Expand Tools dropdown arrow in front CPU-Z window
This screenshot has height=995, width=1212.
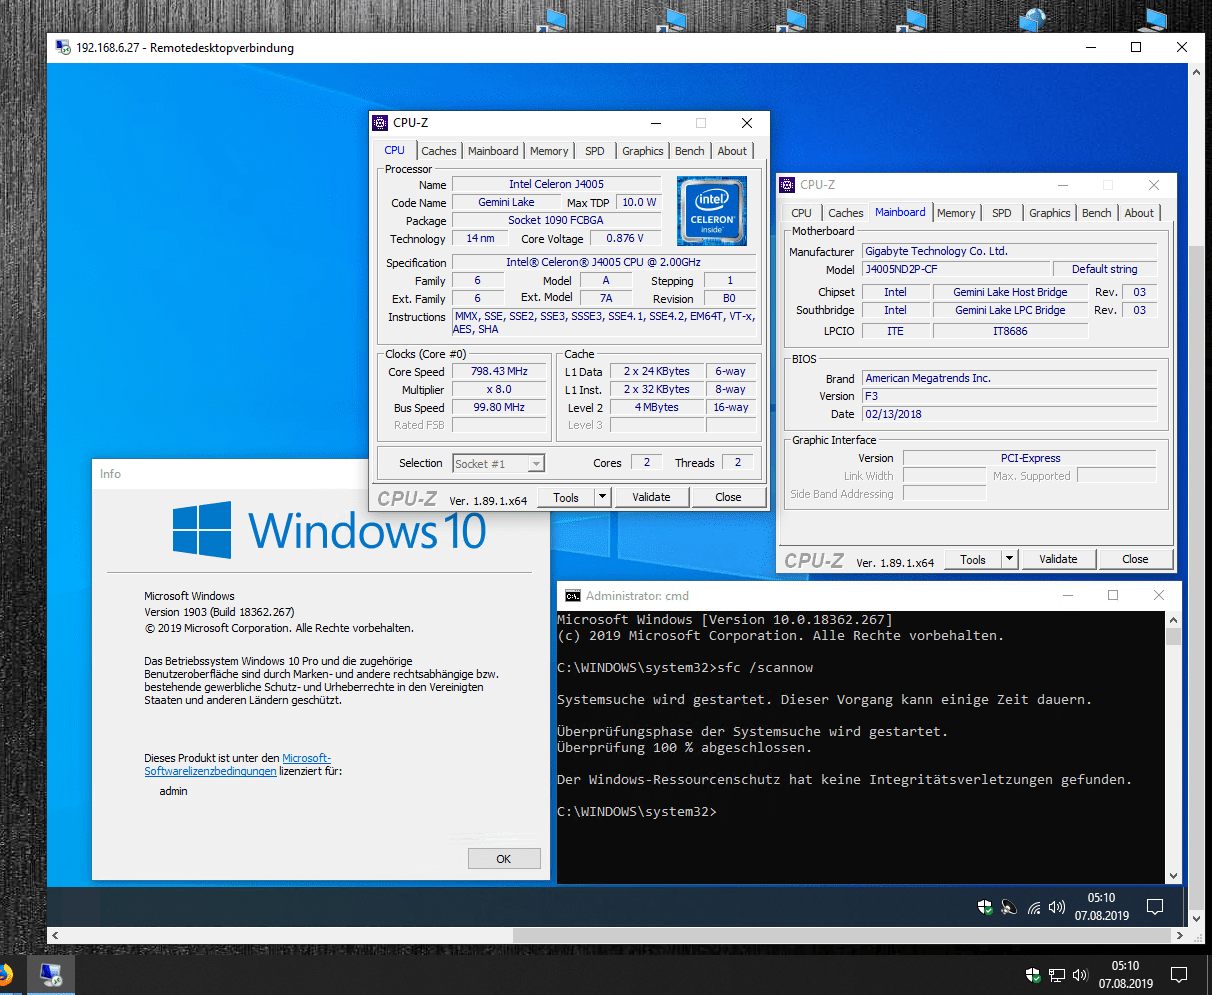point(602,497)
